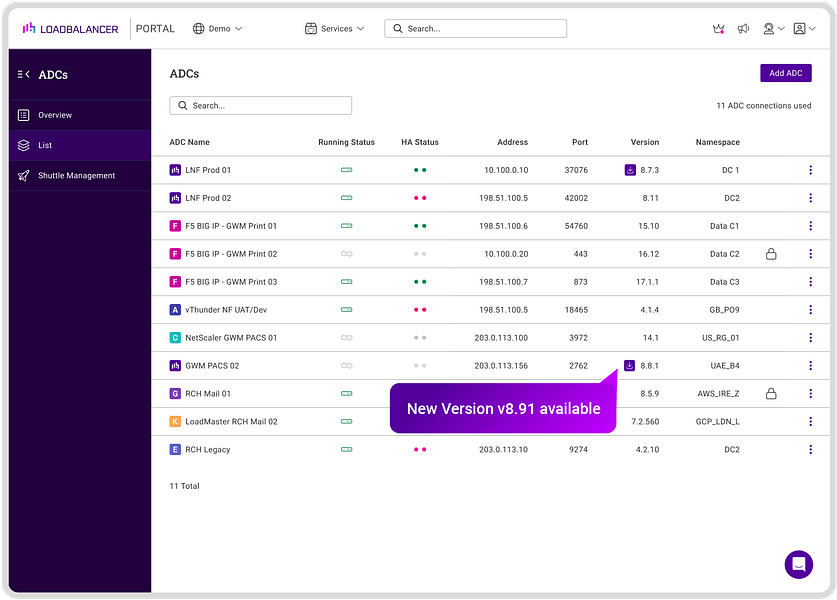
Task: Click inside the ADC search field
Action: coord(260,105)
